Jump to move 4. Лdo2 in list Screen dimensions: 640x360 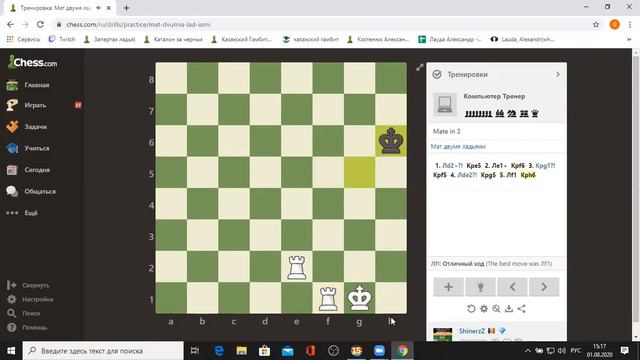pyautogui.click(x=467, y=175)
